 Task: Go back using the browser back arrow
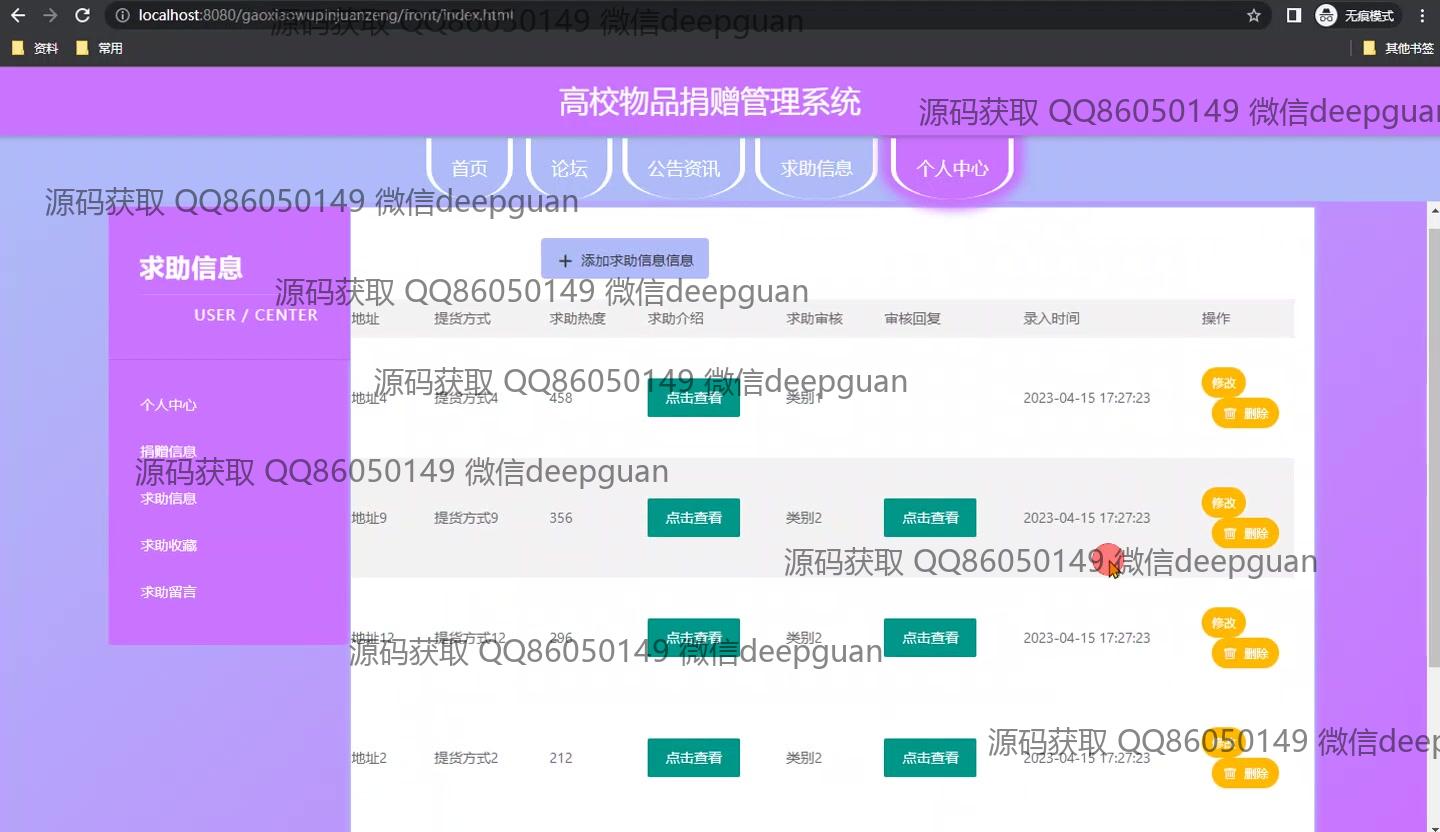pos(18,15)
